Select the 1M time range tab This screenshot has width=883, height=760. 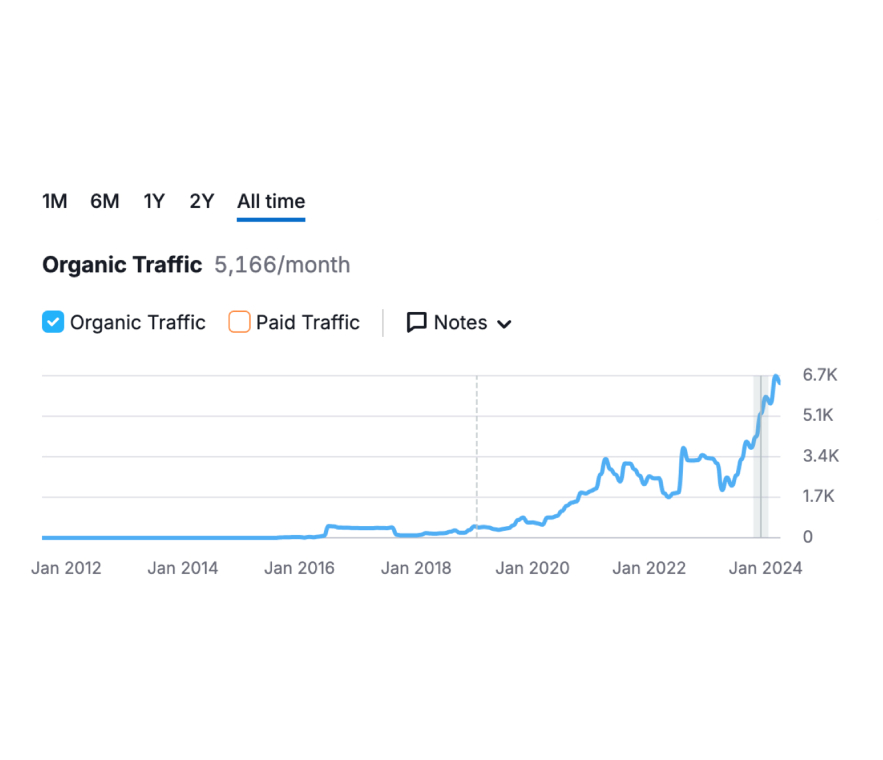54,201
